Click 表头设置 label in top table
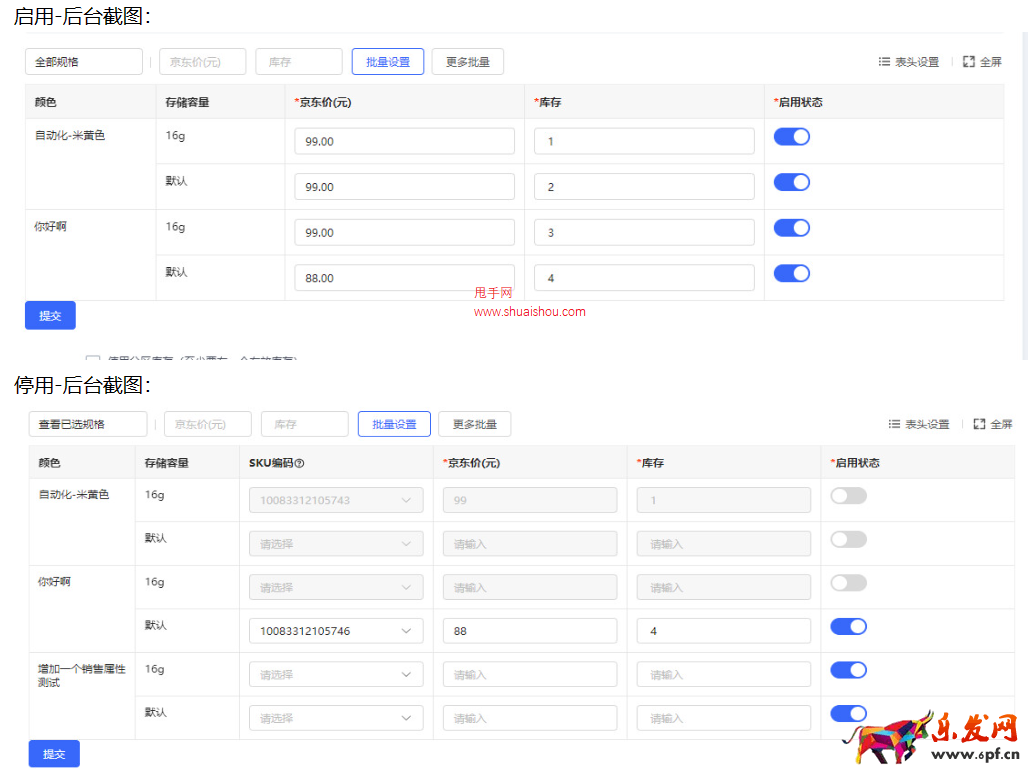Image resolution: width=1030 pixels, height=775 pixels. [x=917, y=62]
